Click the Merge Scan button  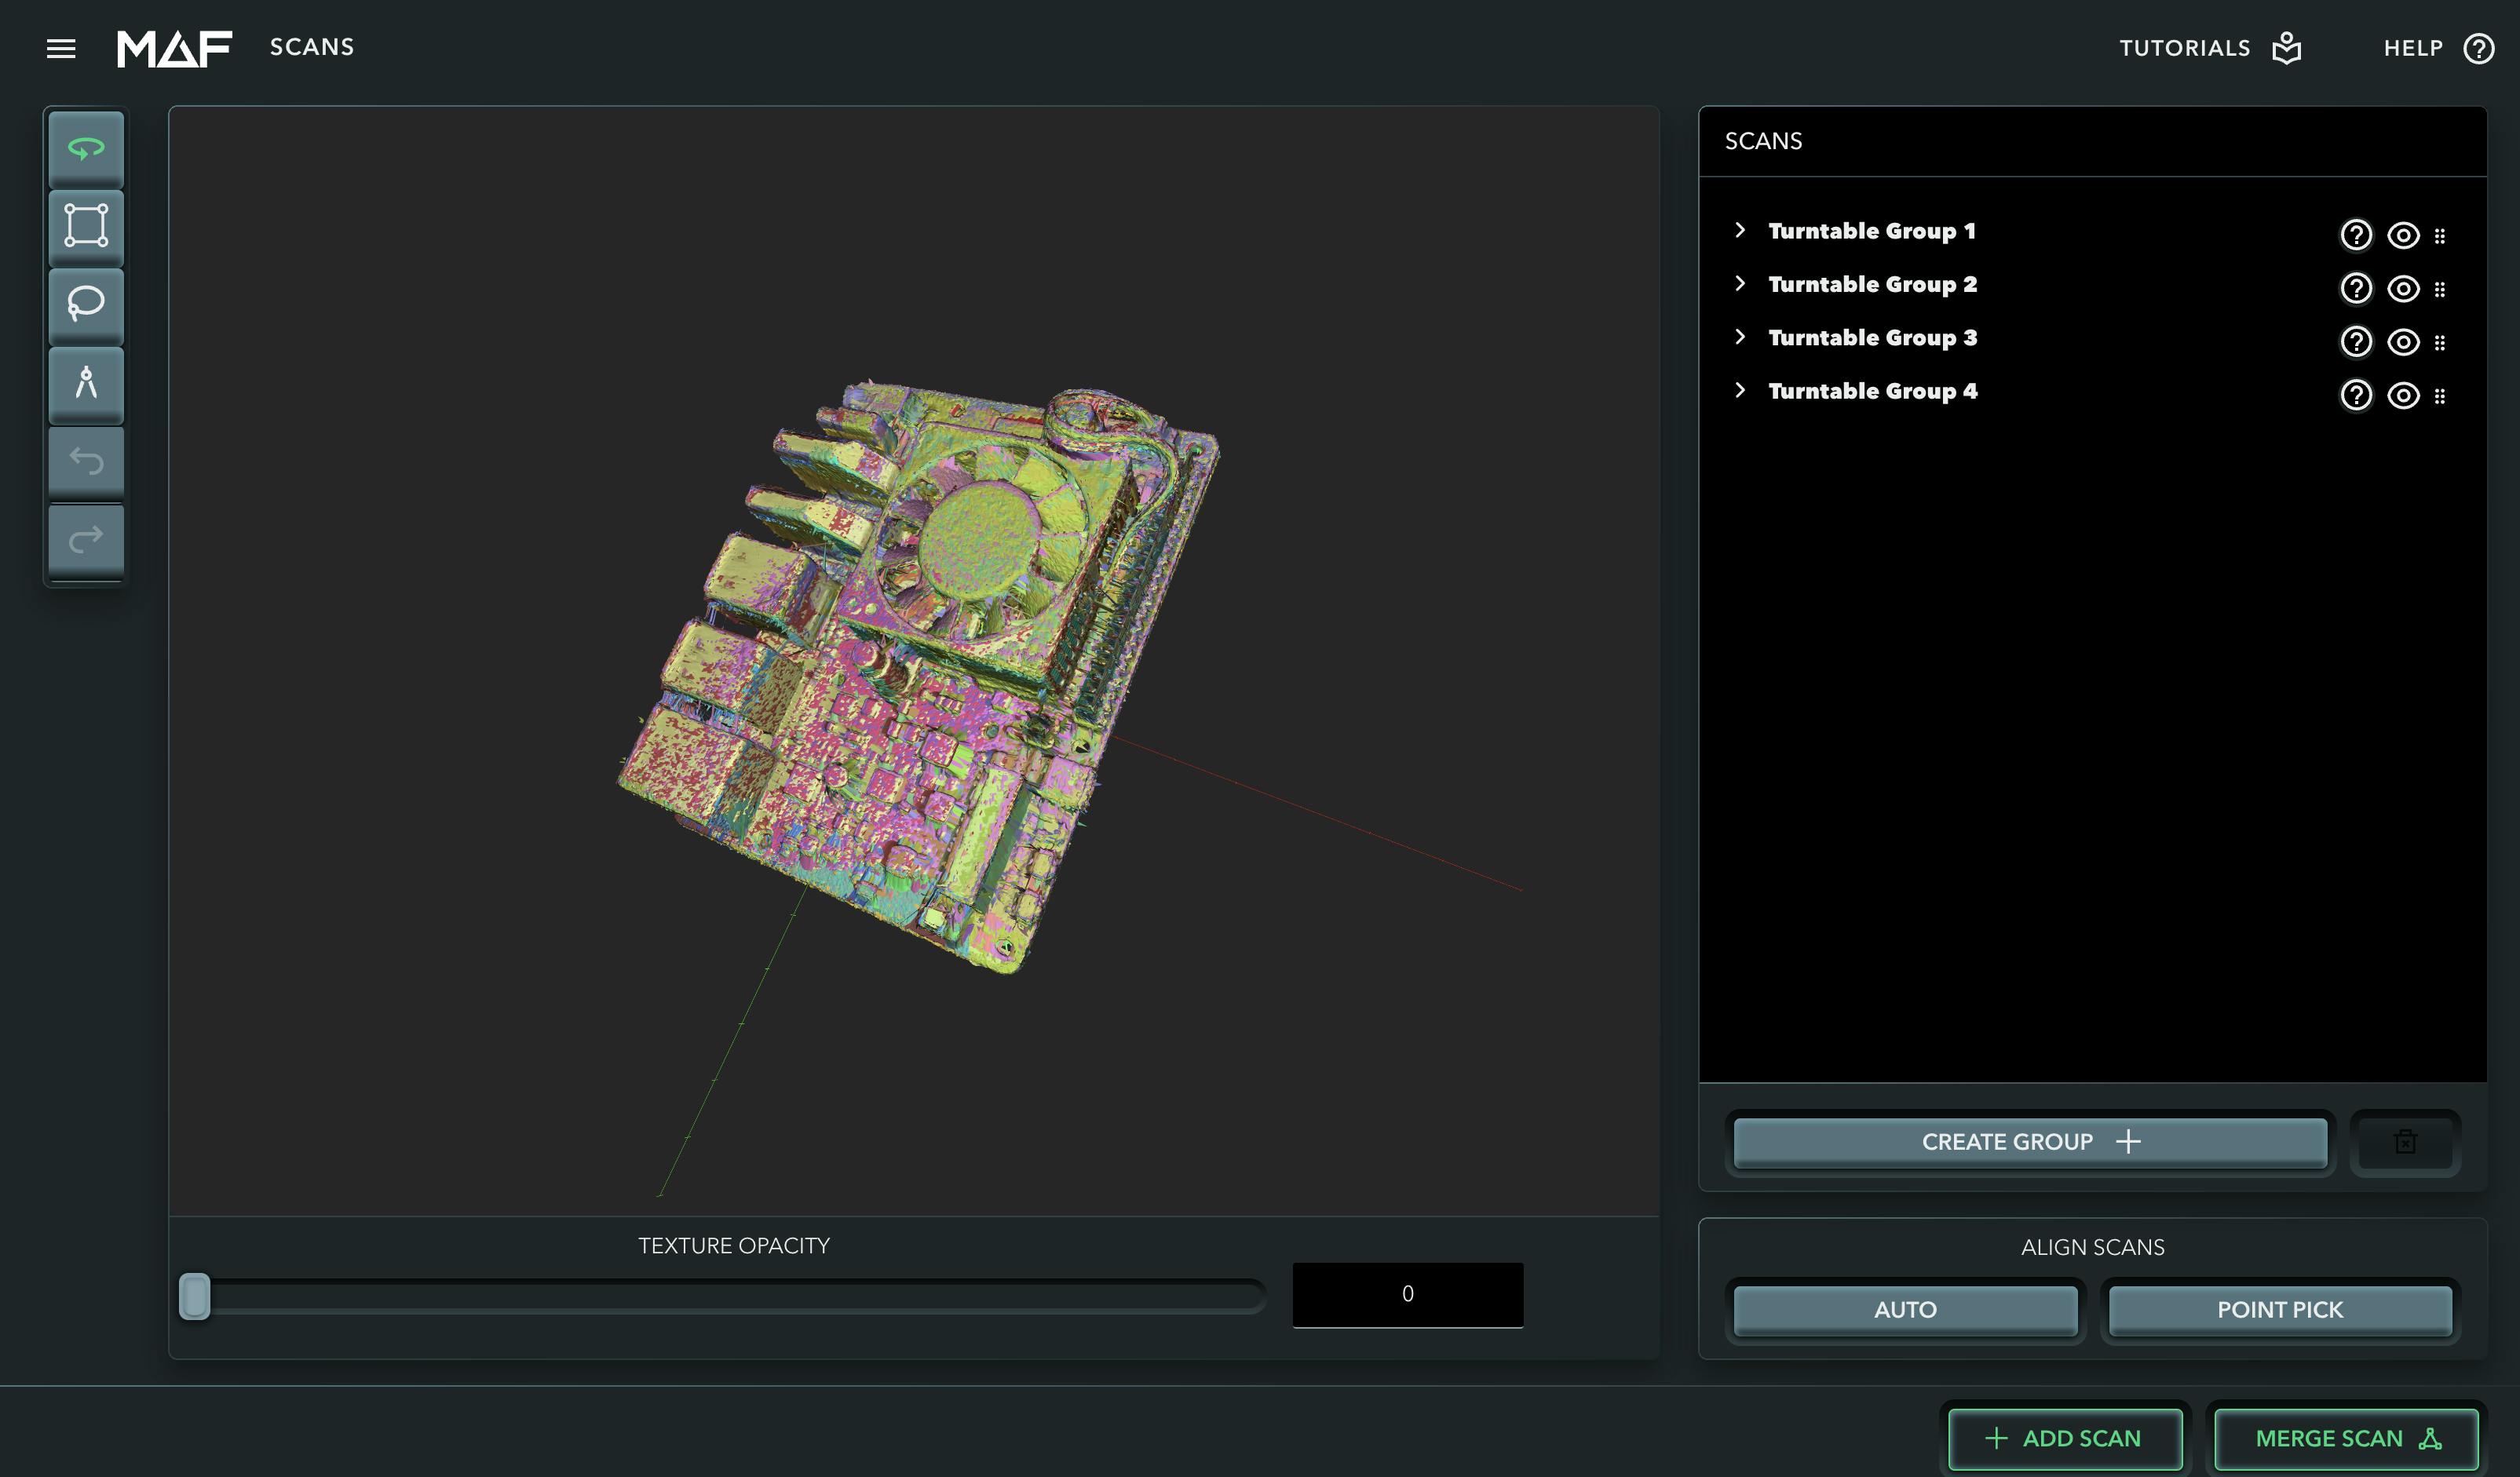2346,1438
